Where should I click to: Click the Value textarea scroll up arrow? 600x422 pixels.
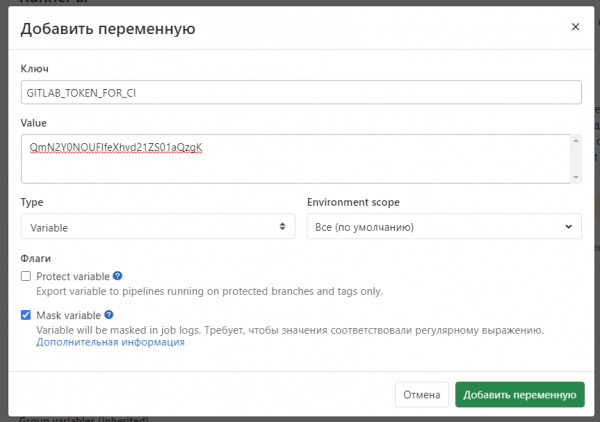tap(575, 141)
